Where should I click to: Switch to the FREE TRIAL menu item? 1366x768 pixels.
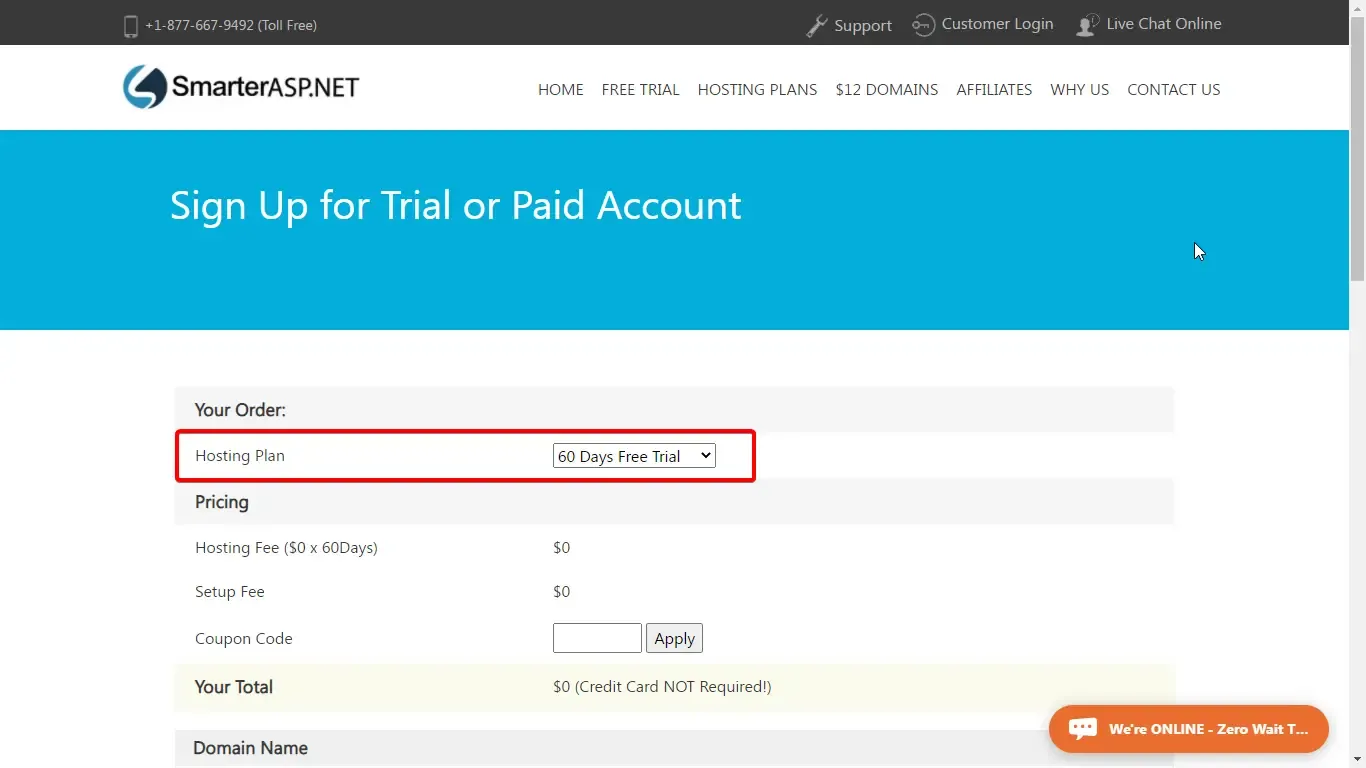tap(640, 89)
